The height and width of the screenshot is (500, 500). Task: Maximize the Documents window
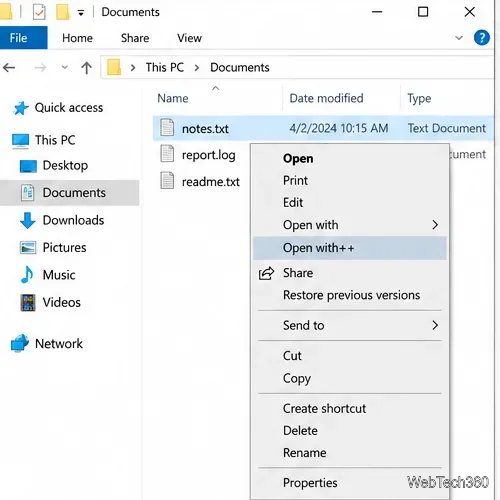point(423,12)
